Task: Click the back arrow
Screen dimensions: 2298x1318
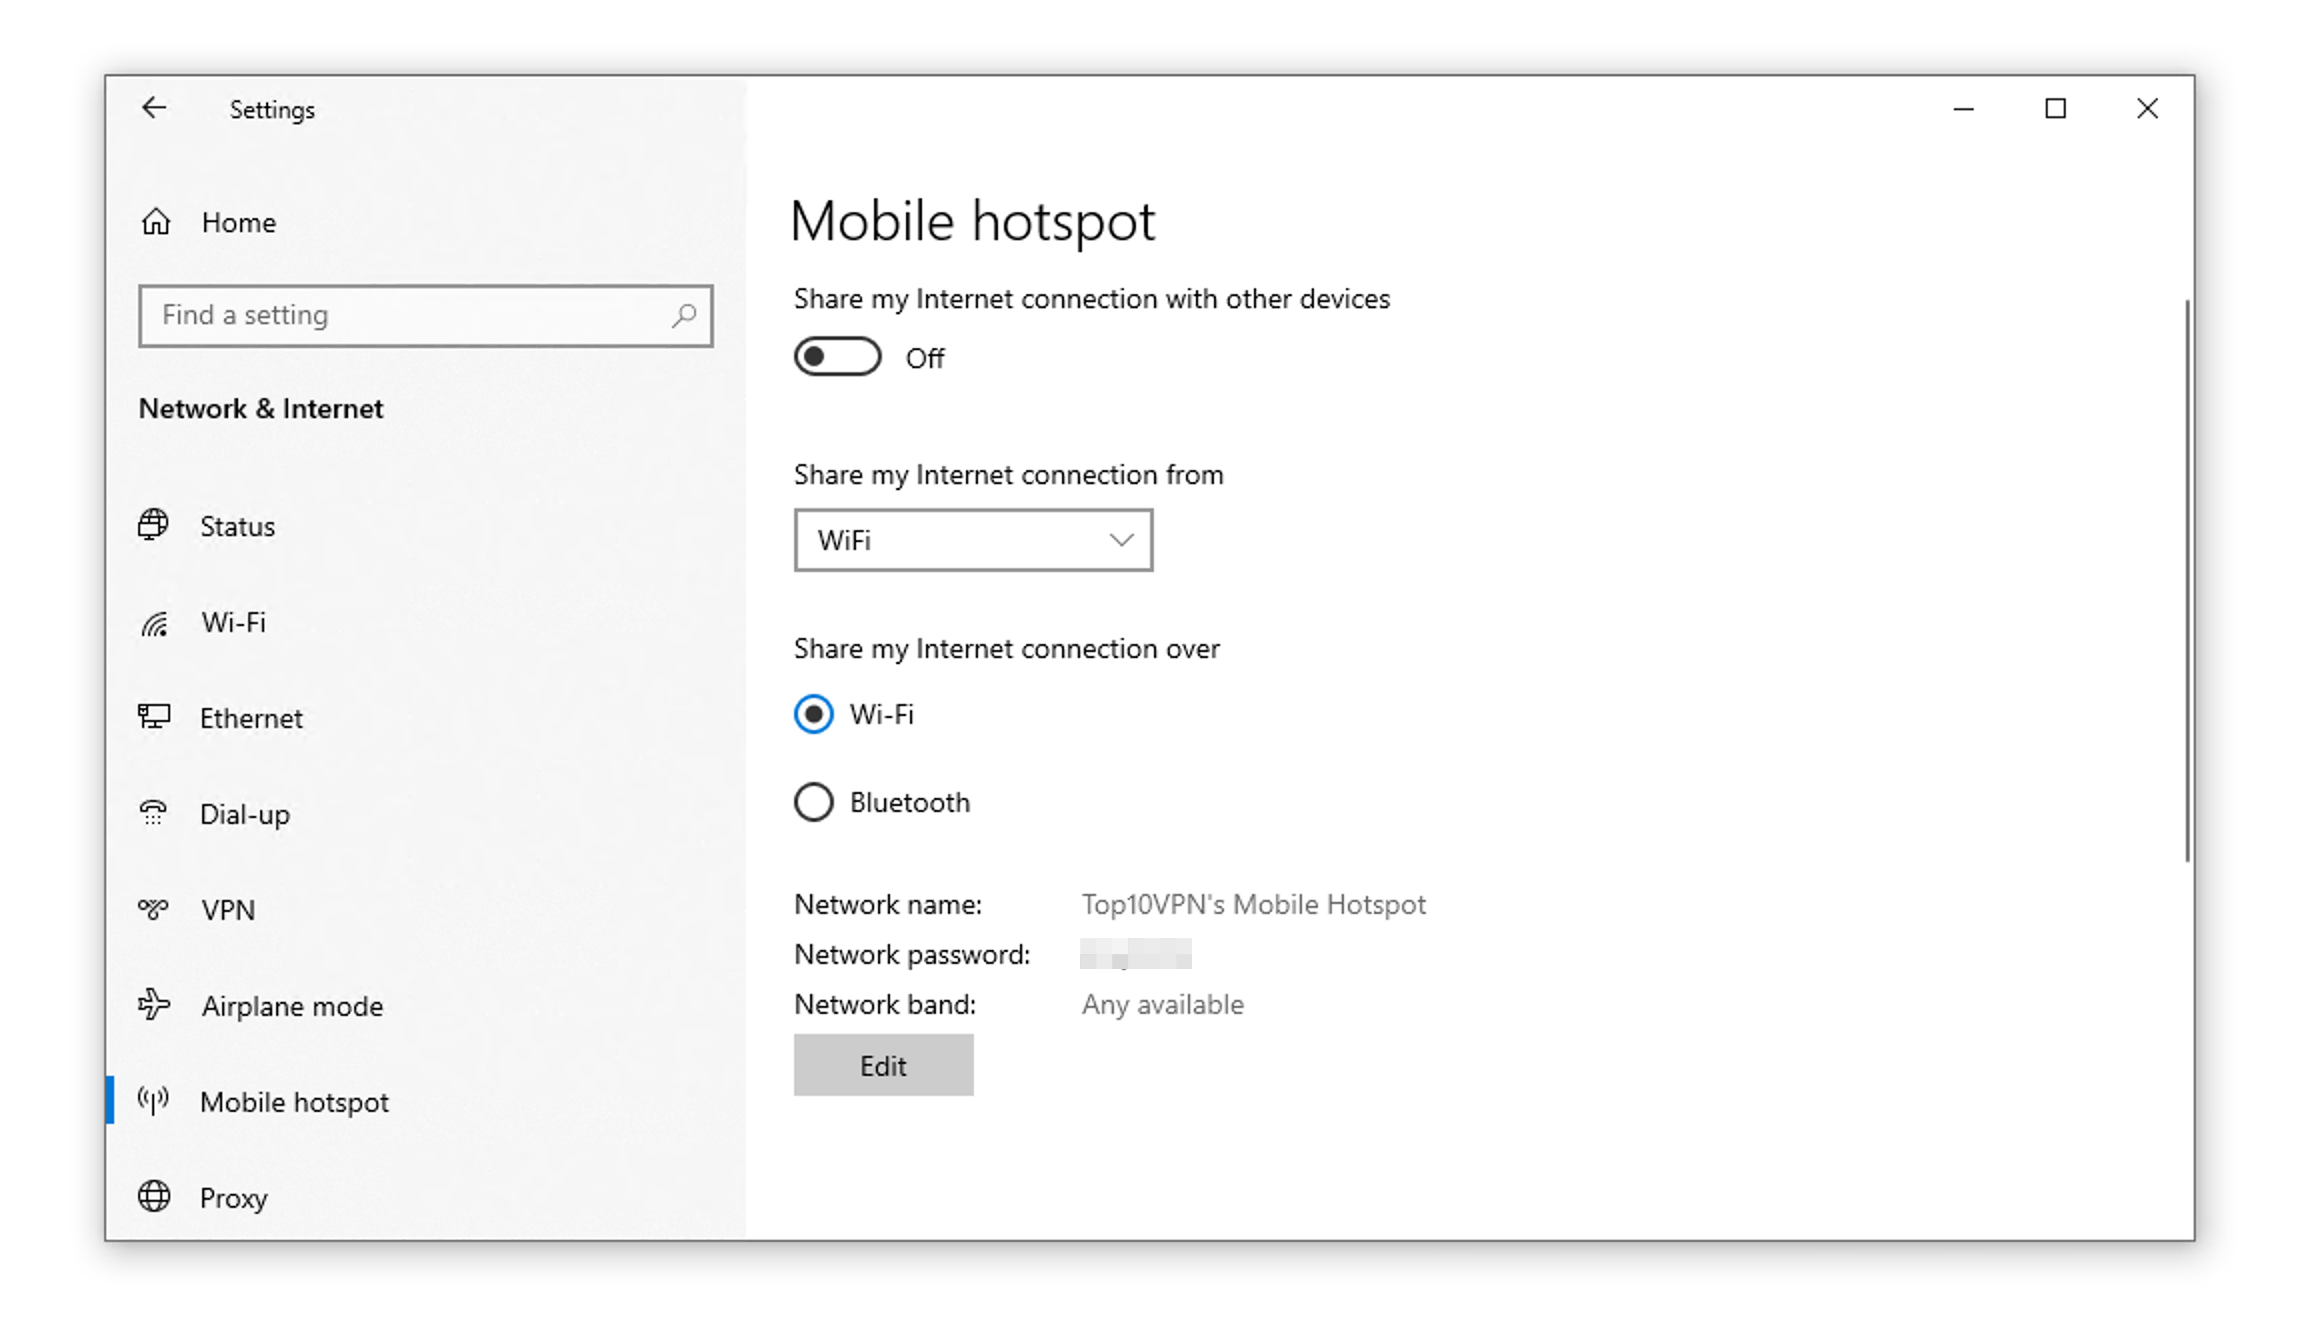Action: 154,108
